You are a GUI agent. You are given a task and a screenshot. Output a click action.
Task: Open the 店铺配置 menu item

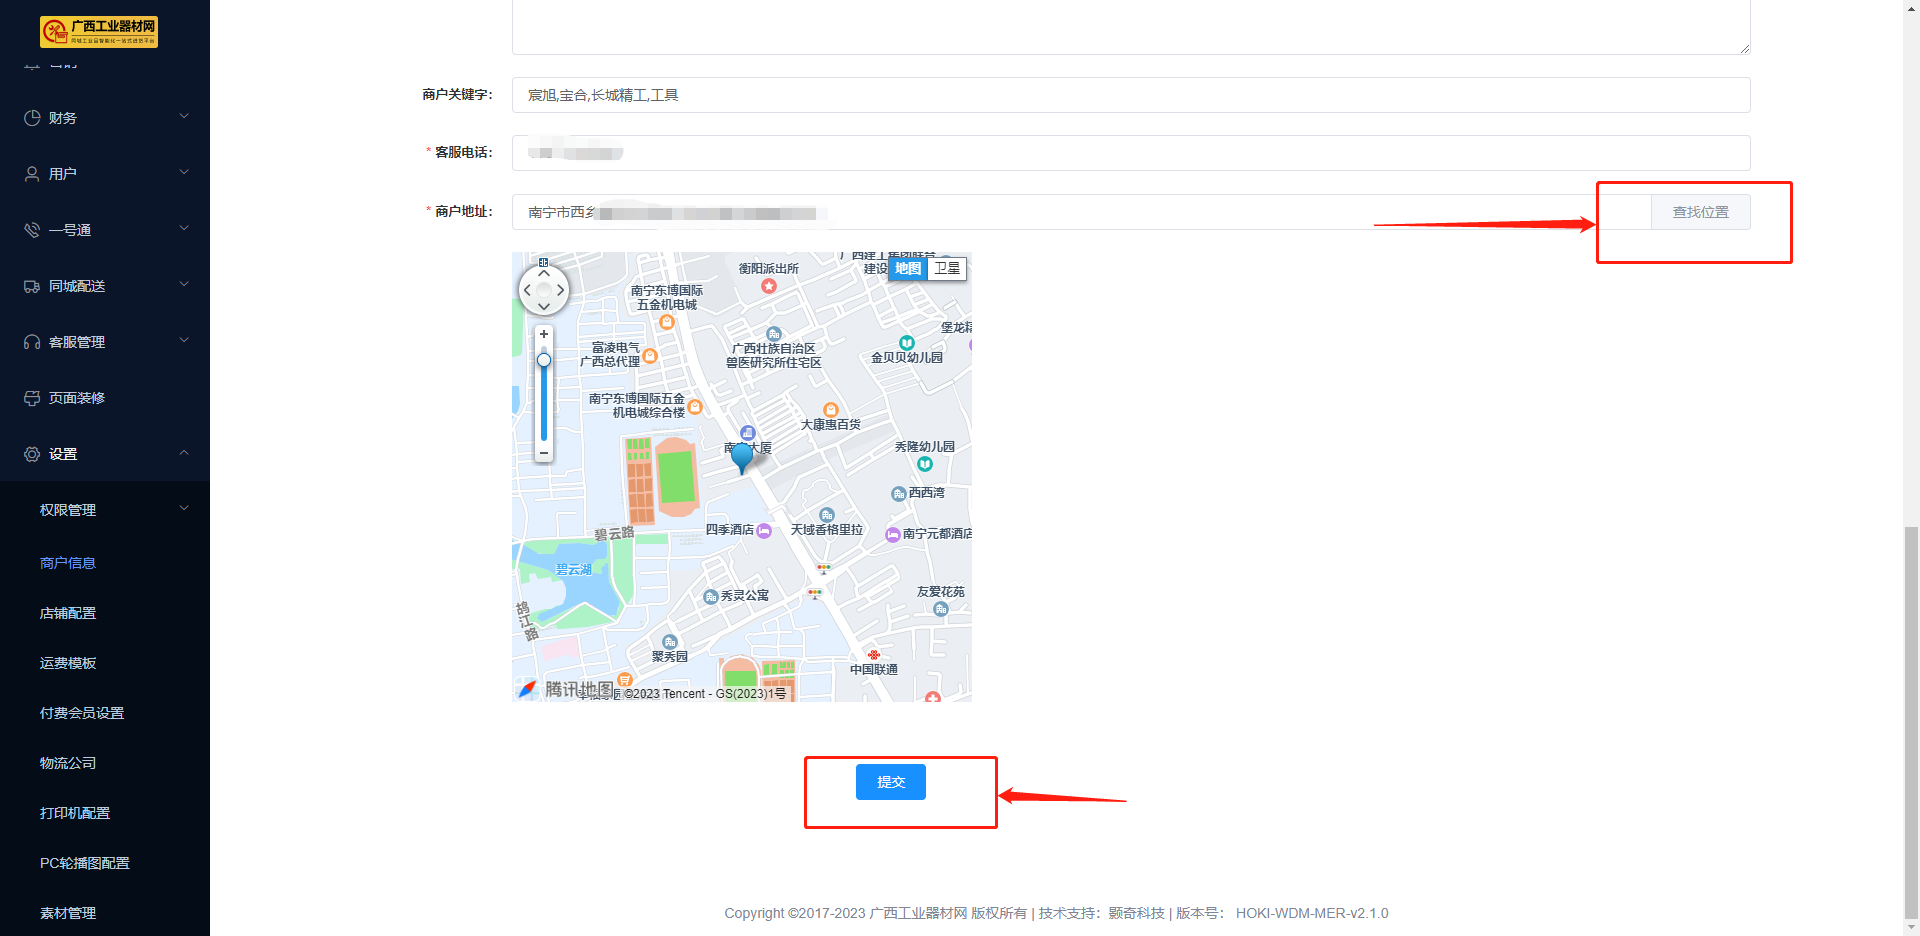[68, 613]
